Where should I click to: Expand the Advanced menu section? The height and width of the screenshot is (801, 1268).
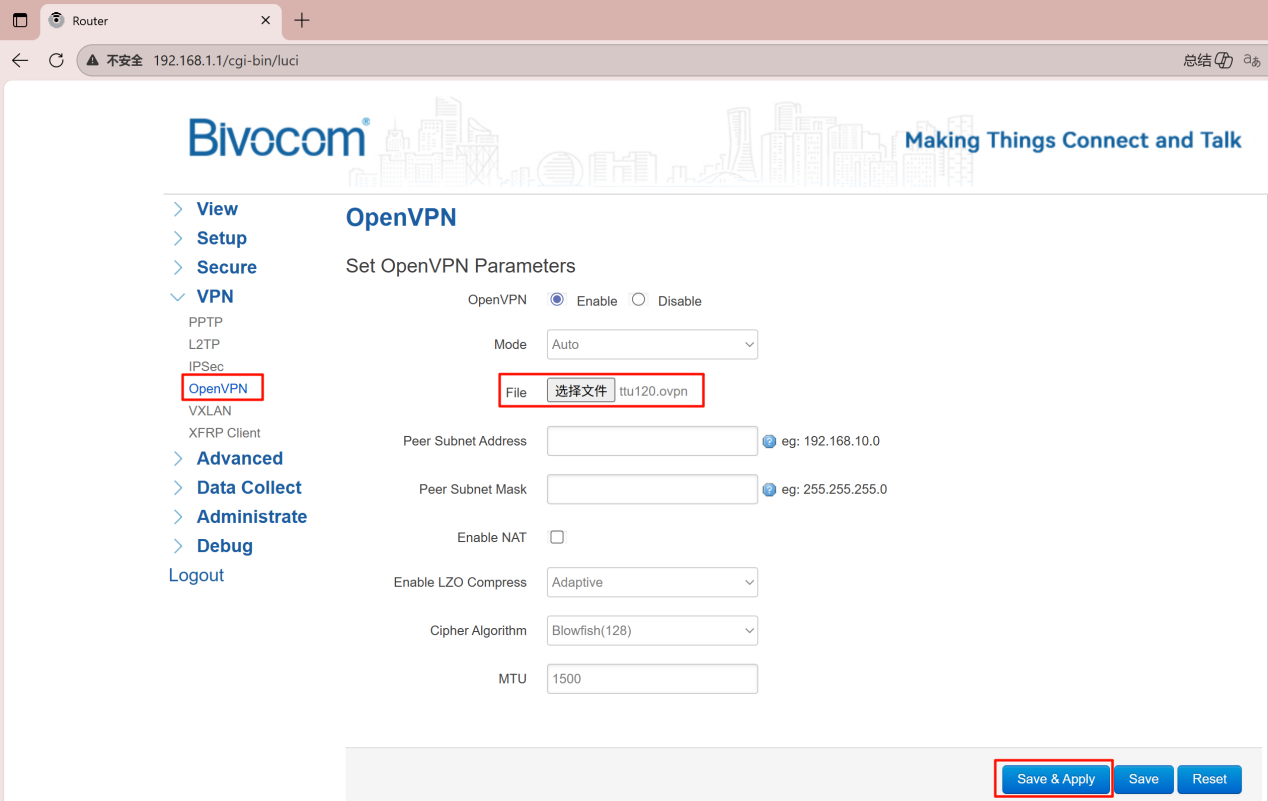click(x=239, y=458)
